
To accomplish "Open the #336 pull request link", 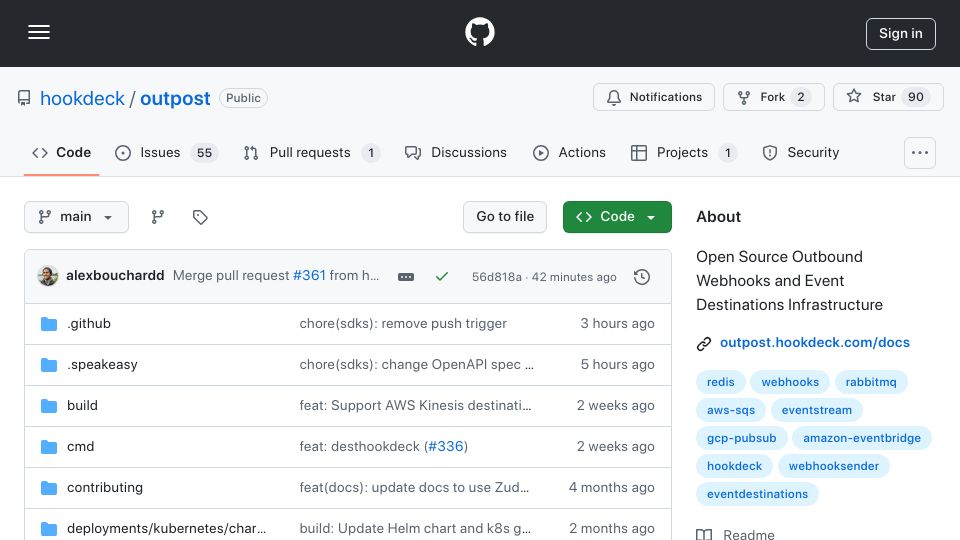I will pyautogui.click(x=446, y=446).
